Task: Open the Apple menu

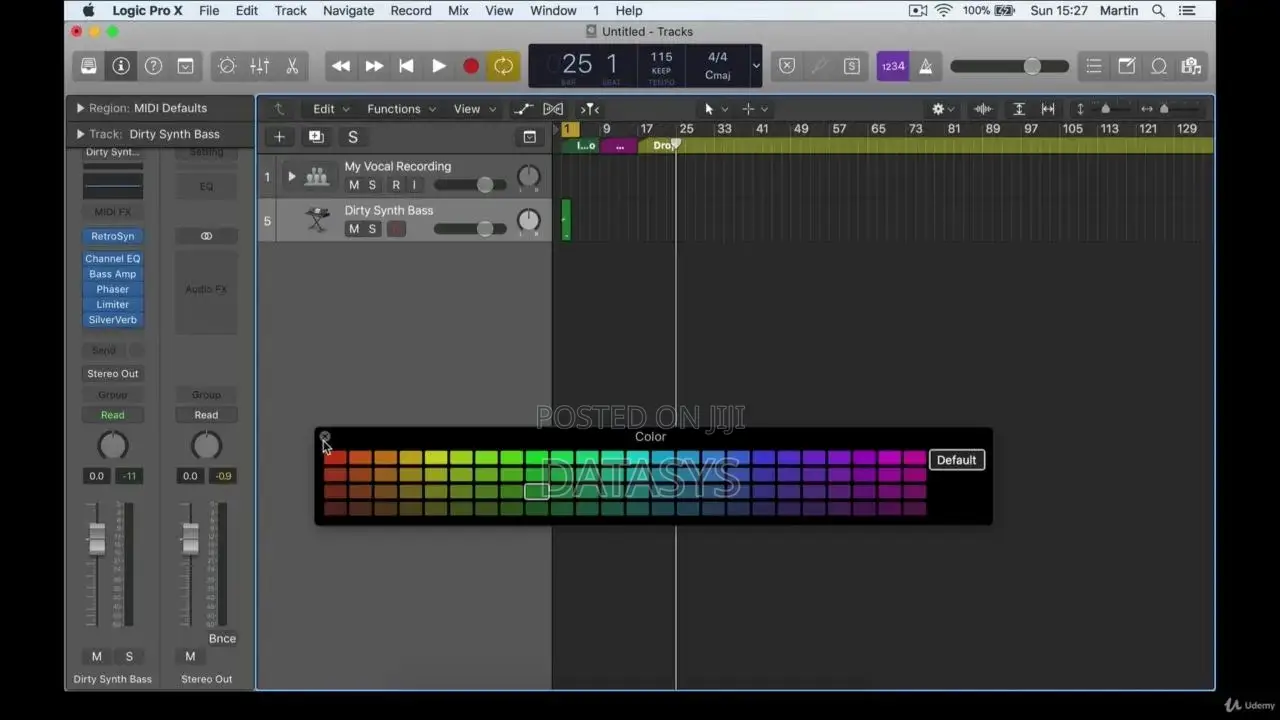Action: coord(88,10)
